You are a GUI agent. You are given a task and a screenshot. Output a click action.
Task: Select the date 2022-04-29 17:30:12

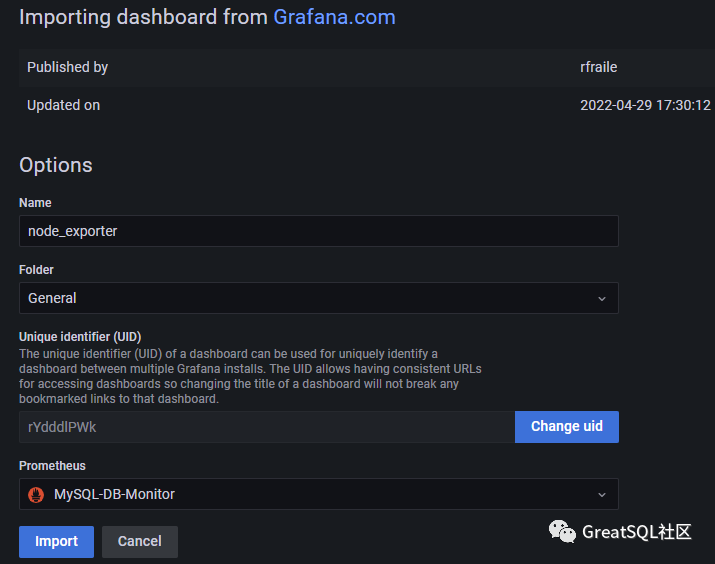(645, 105)
